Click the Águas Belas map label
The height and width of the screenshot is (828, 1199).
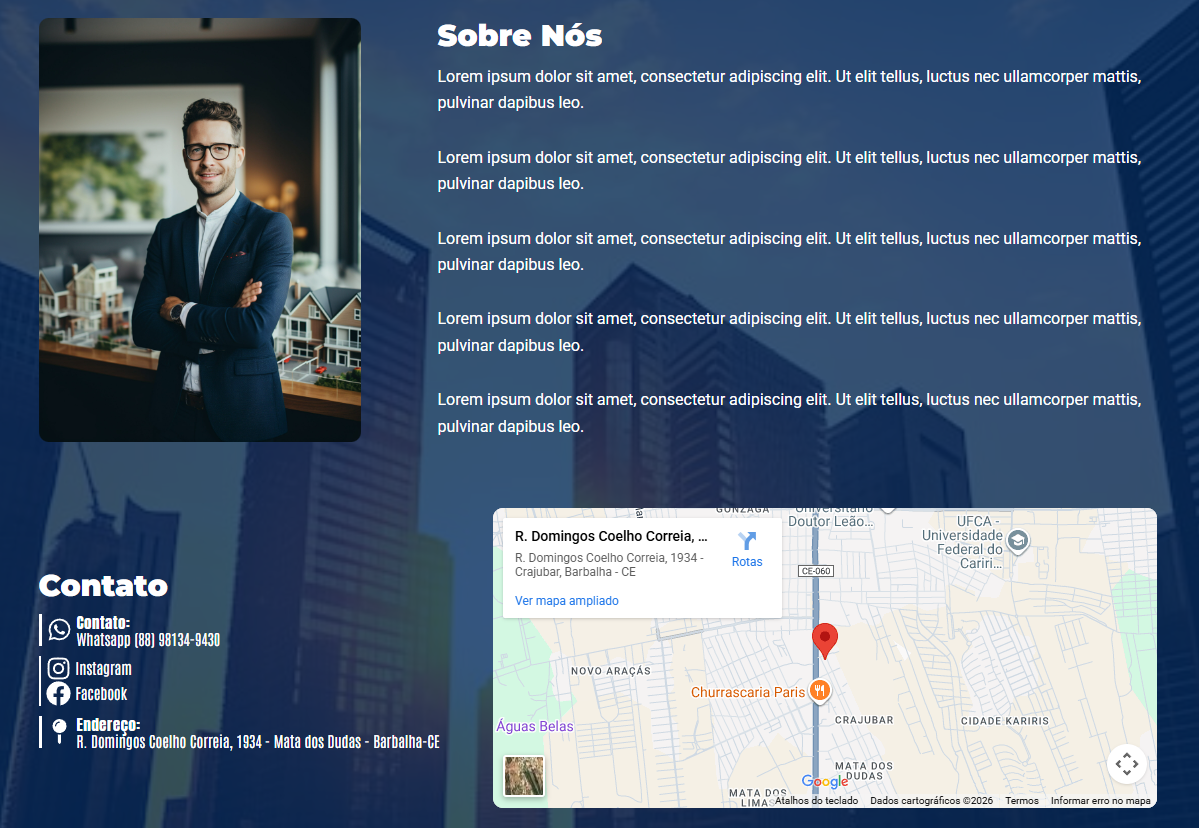click(x=535, y=727)
